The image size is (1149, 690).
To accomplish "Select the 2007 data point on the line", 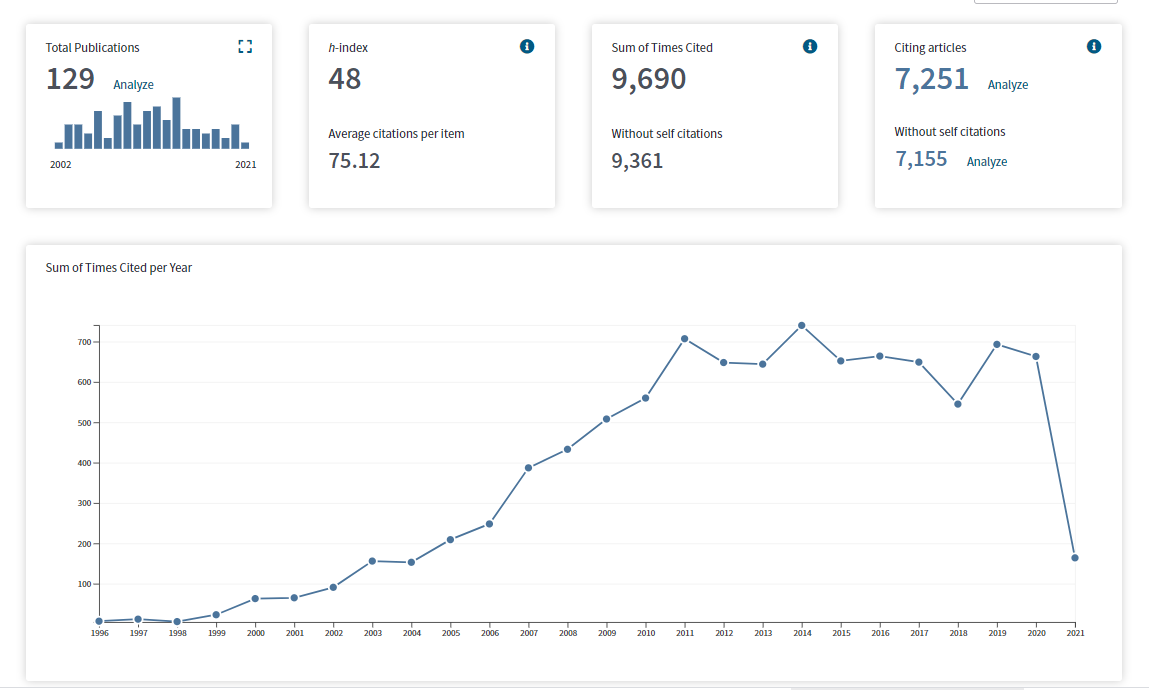I will click(x=528, y=467).
